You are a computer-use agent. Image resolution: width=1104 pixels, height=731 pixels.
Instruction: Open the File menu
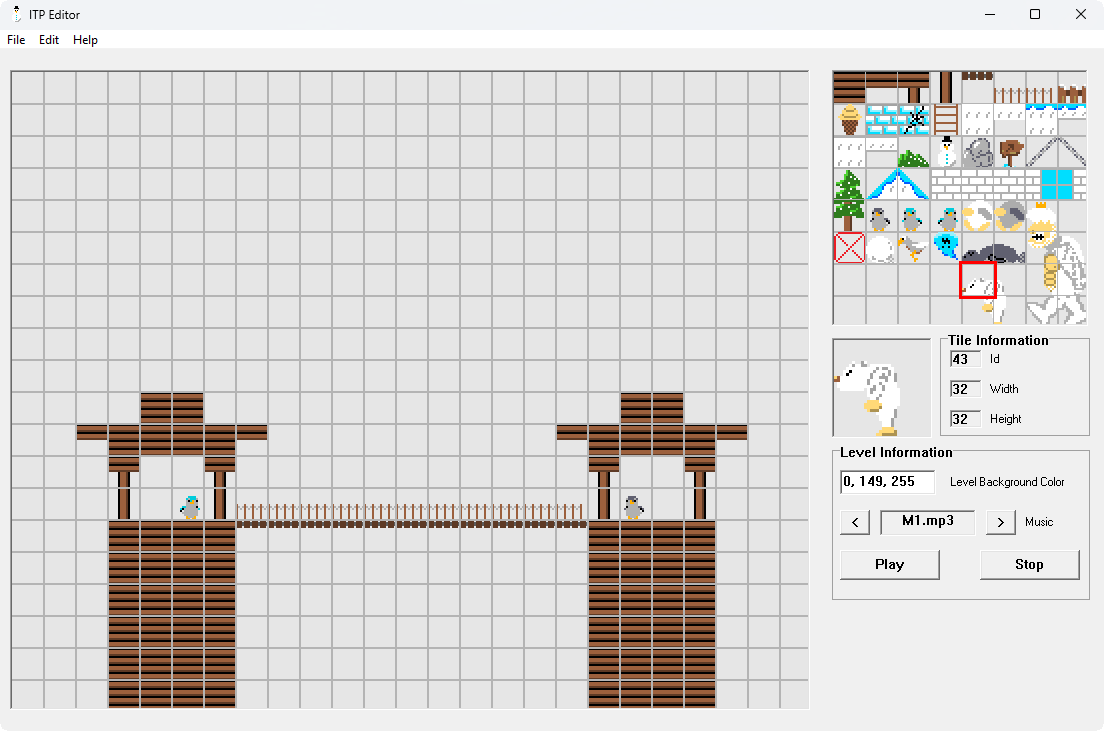(x=16, y=40)
